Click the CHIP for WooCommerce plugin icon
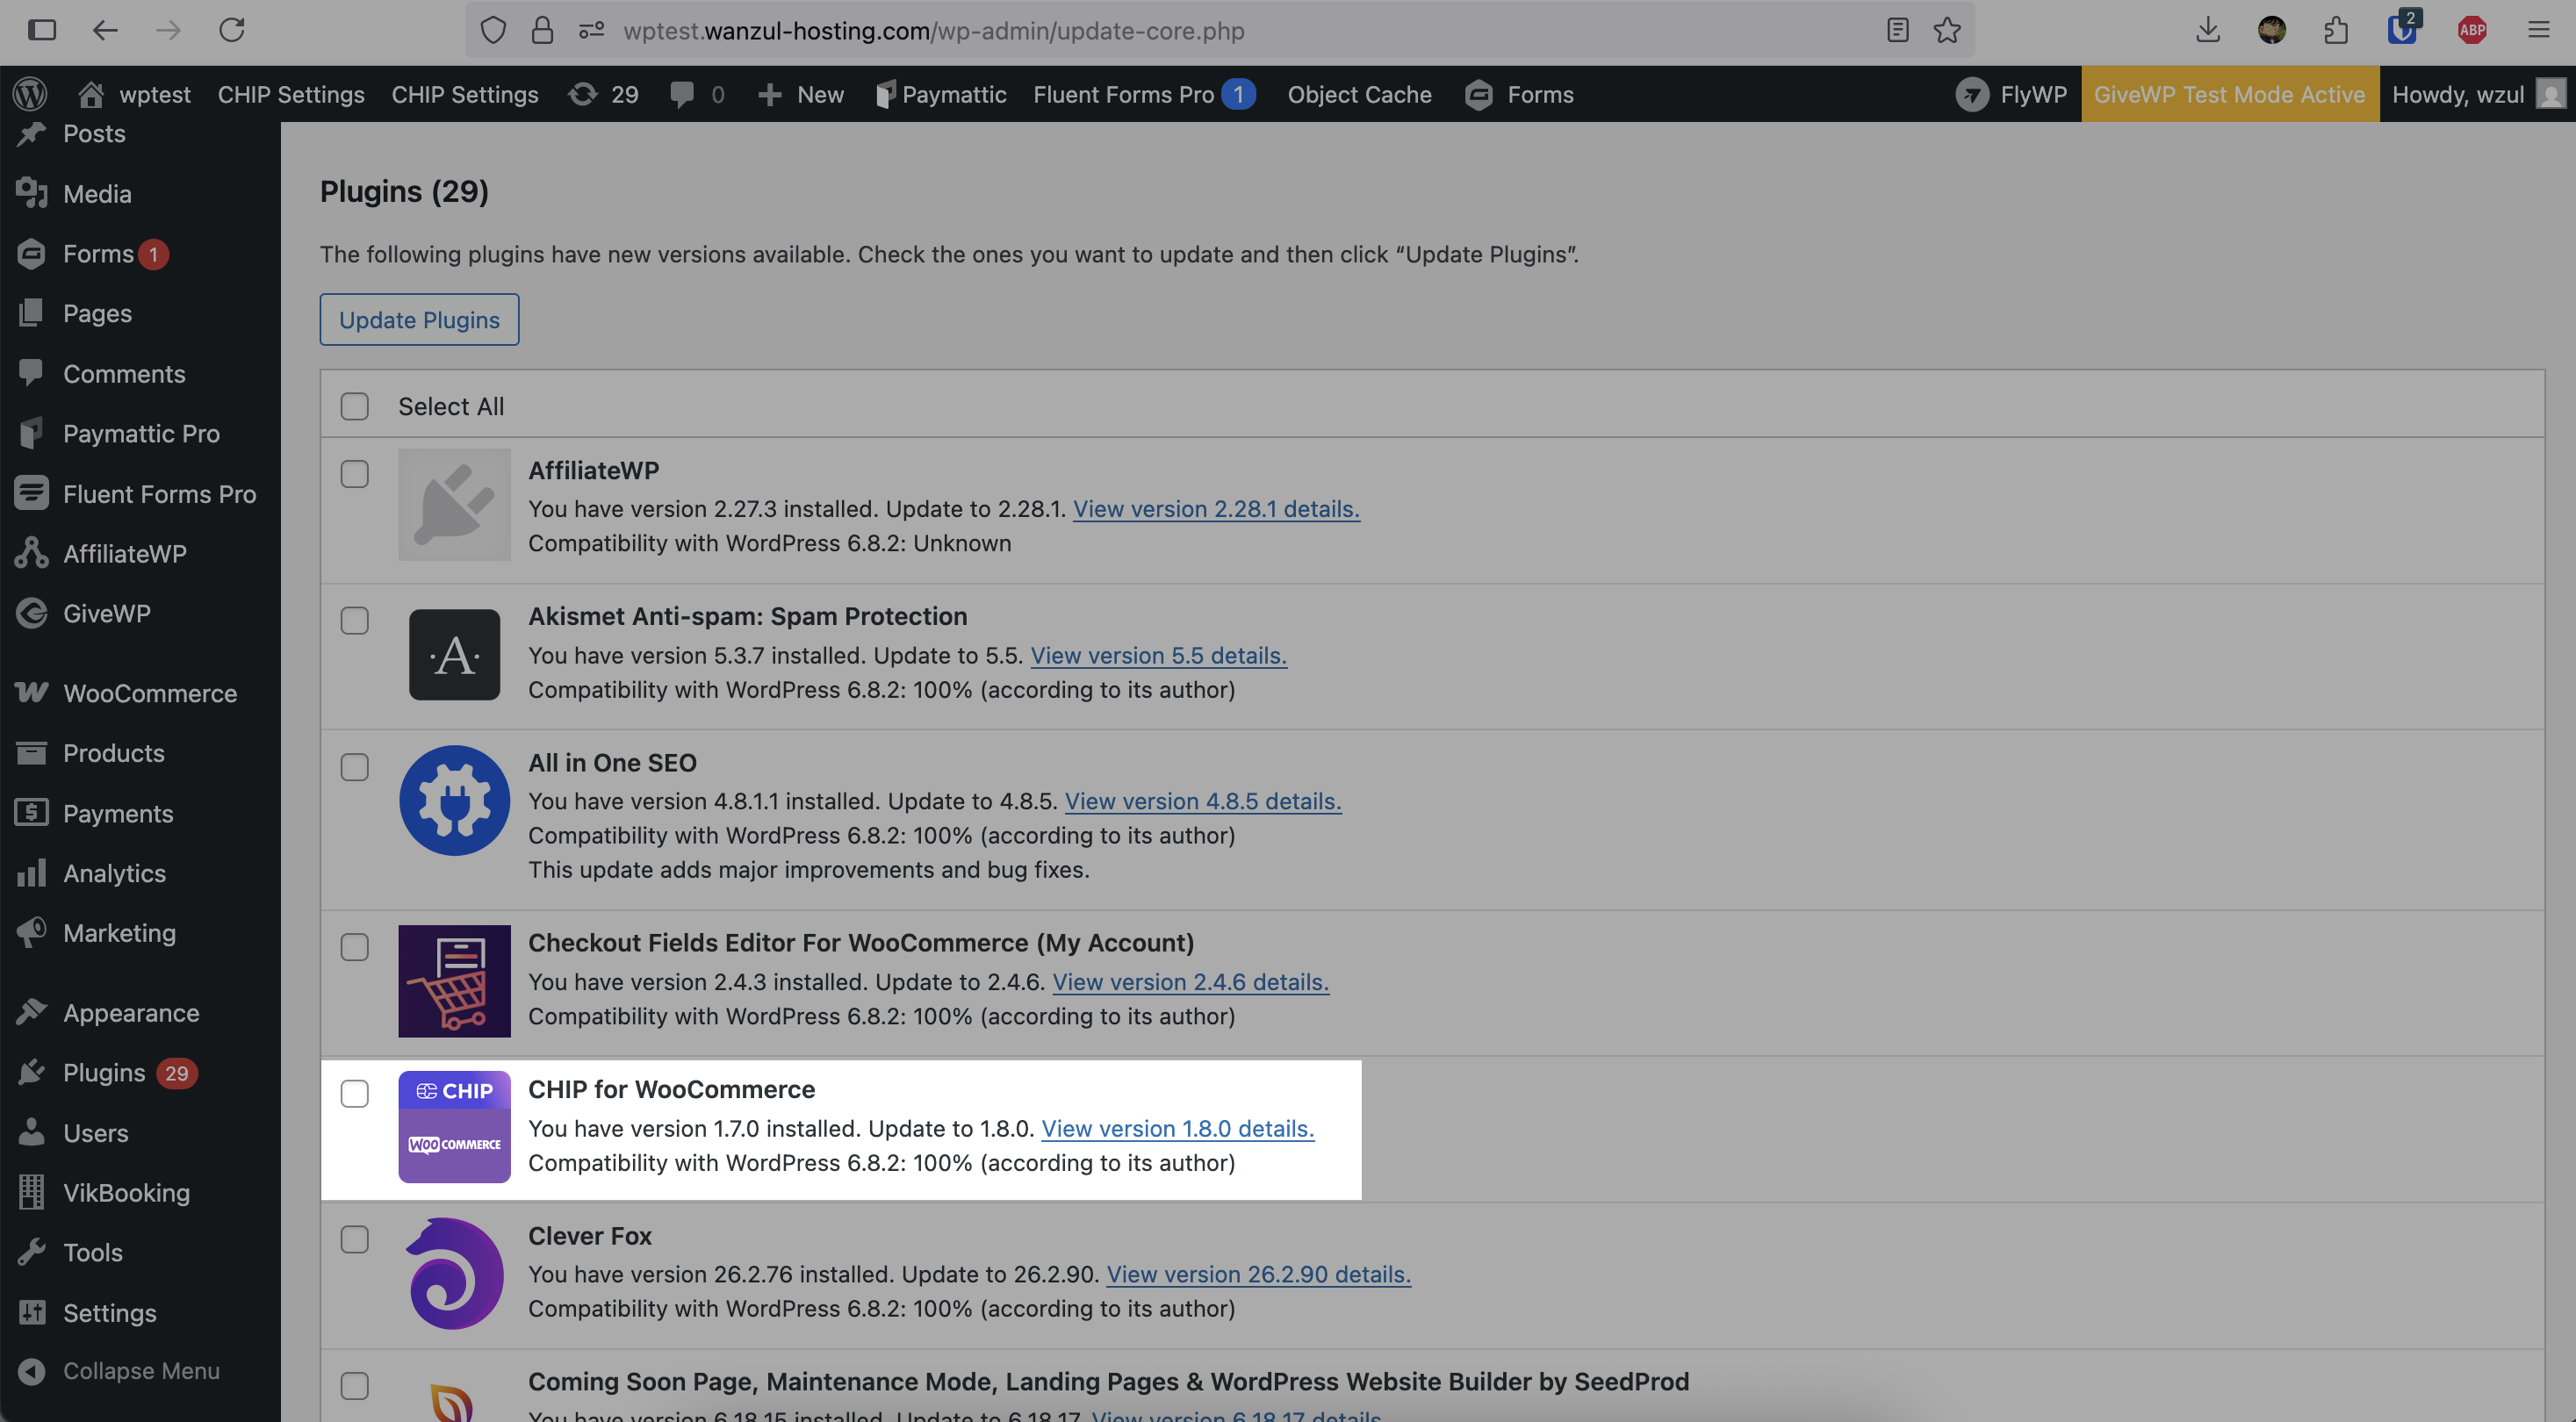The image size is (2576, 1422). [x=454, y=1127]
